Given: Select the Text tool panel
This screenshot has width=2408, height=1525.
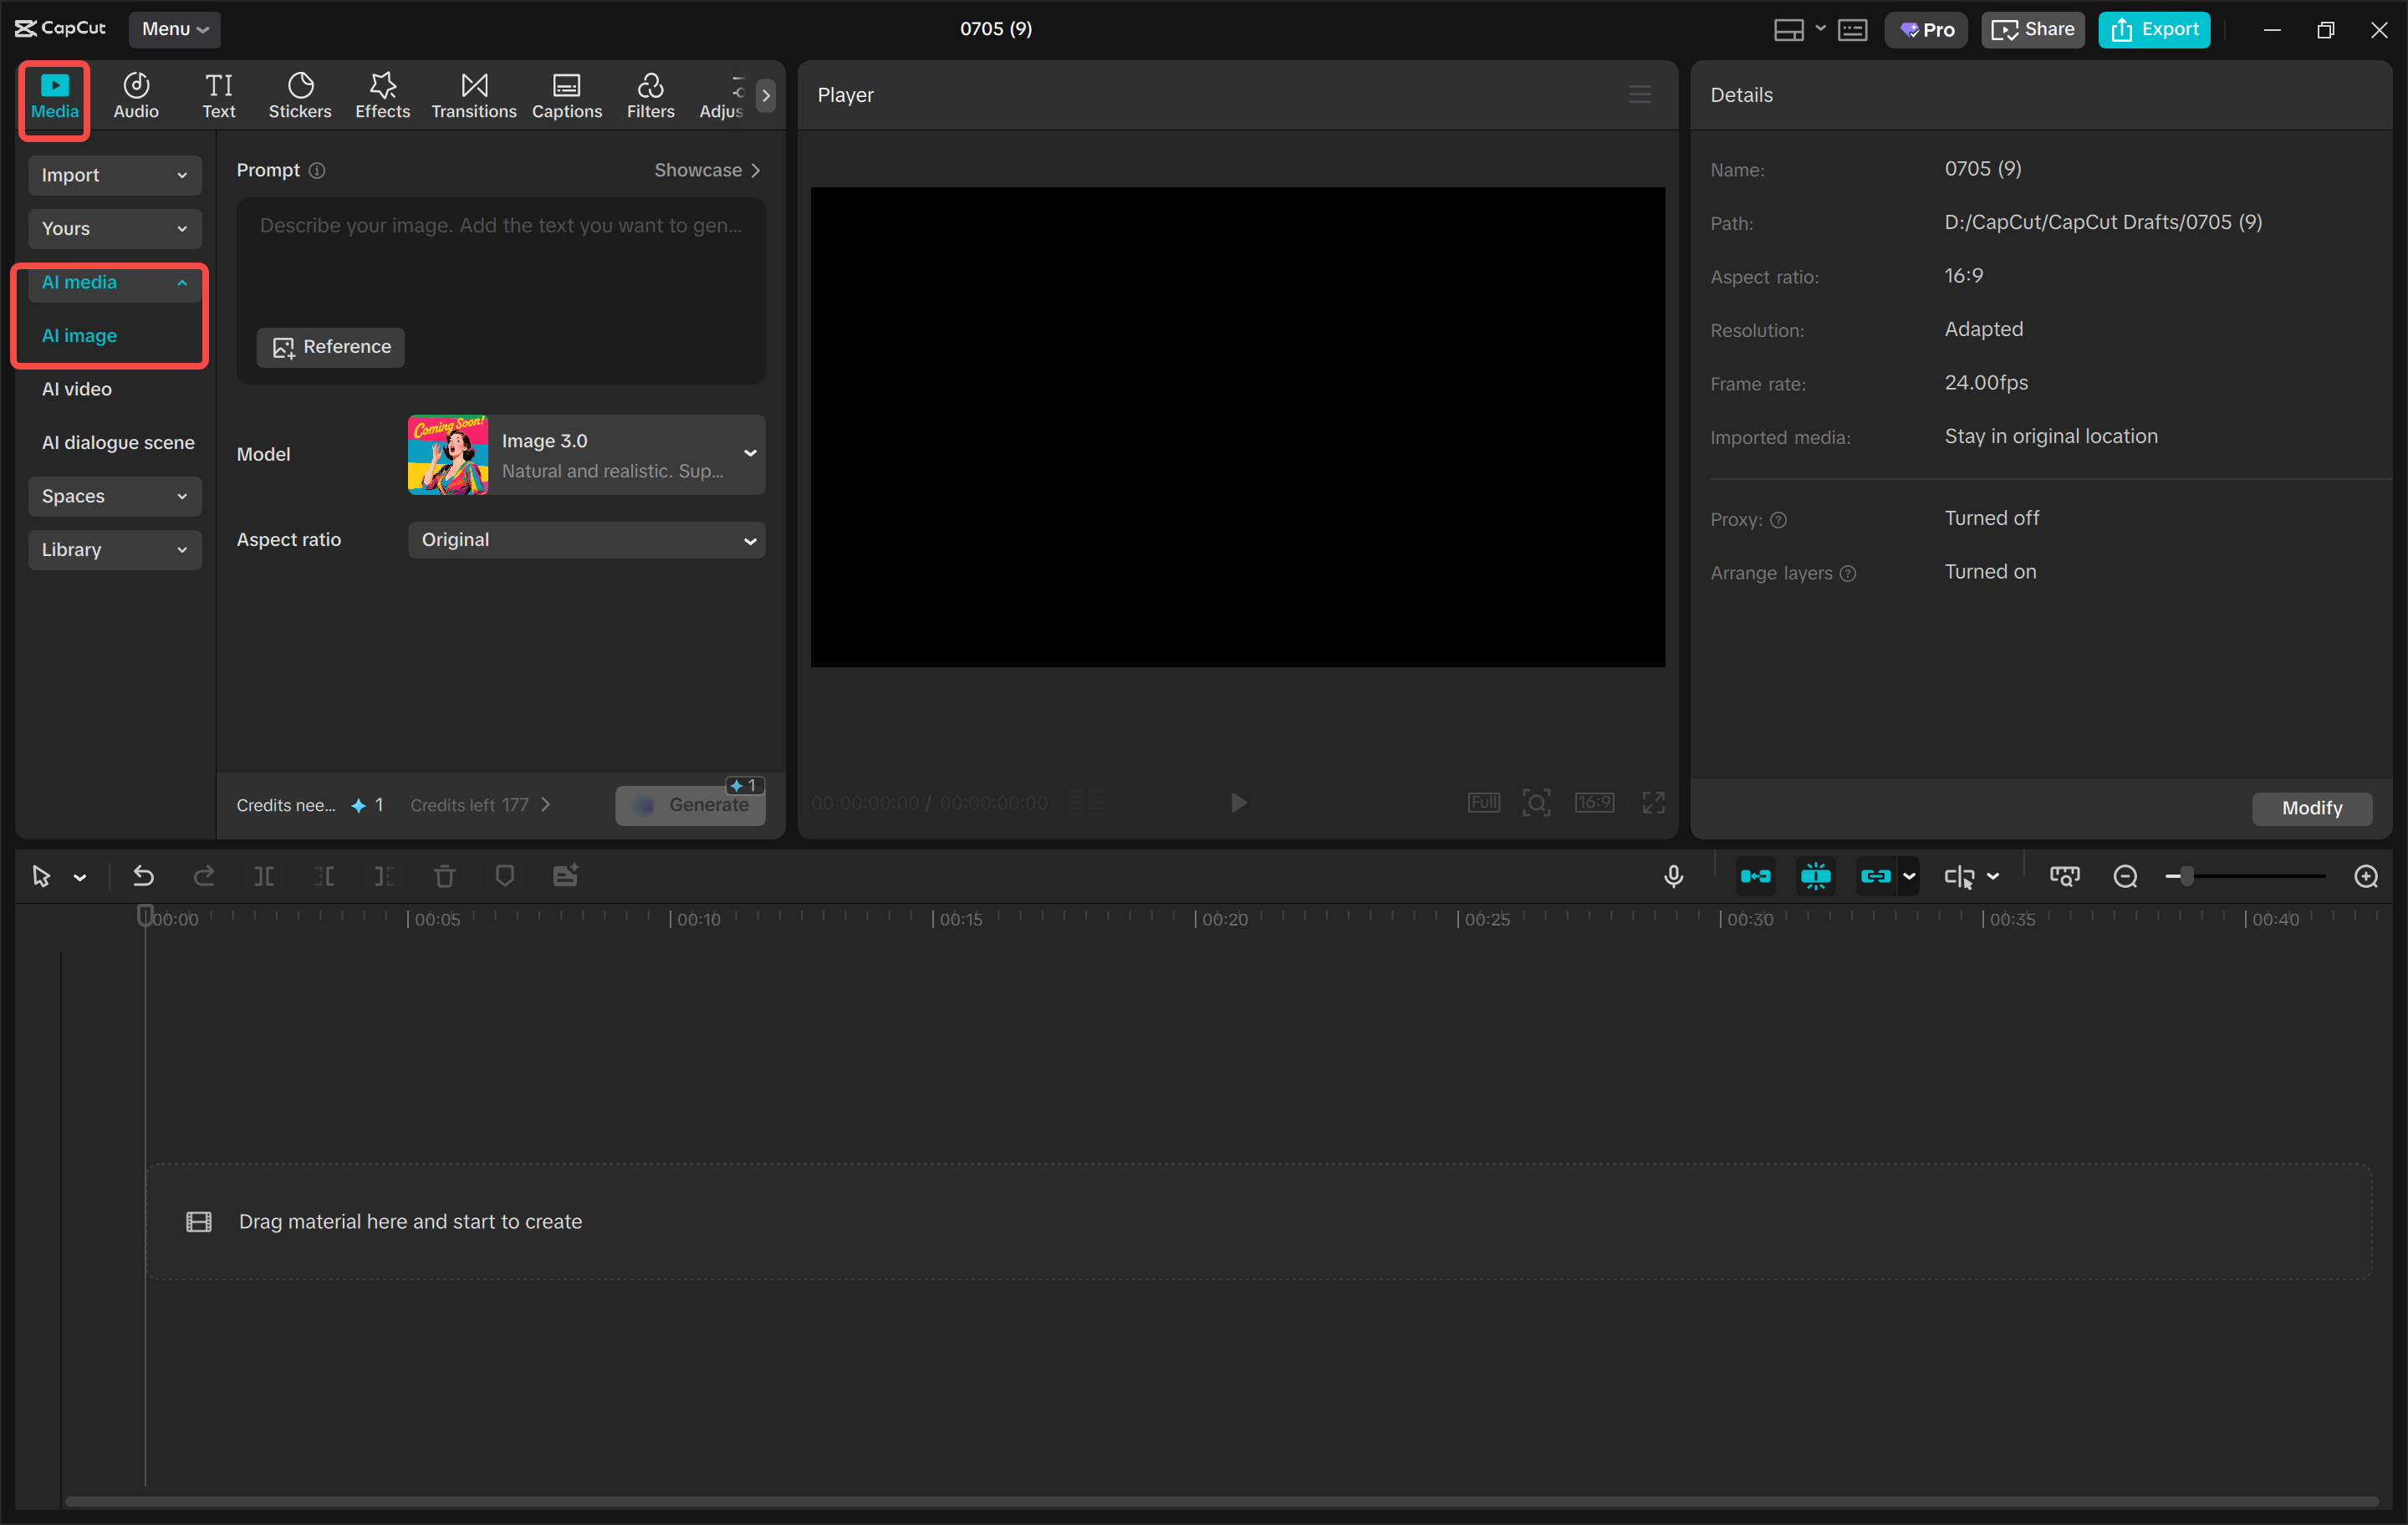Looking at the screenshot, I should (x=218, y=95).
